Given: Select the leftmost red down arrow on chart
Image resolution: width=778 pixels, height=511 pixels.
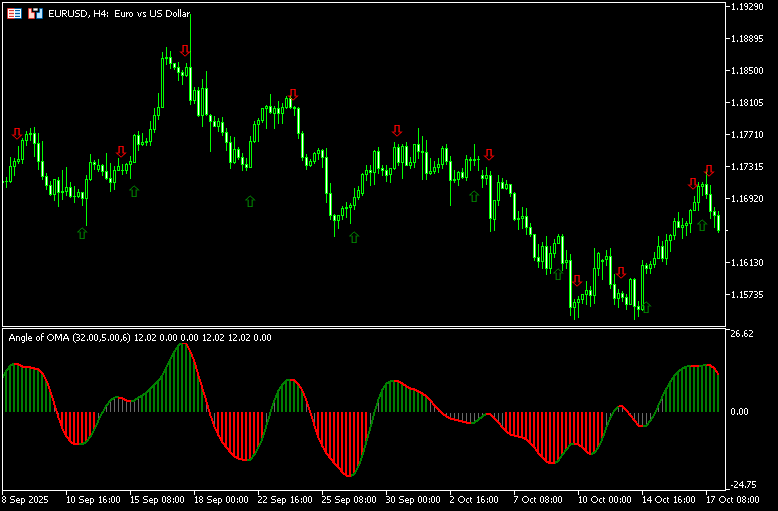Looking at the screenshot, I should click(16, 134).
